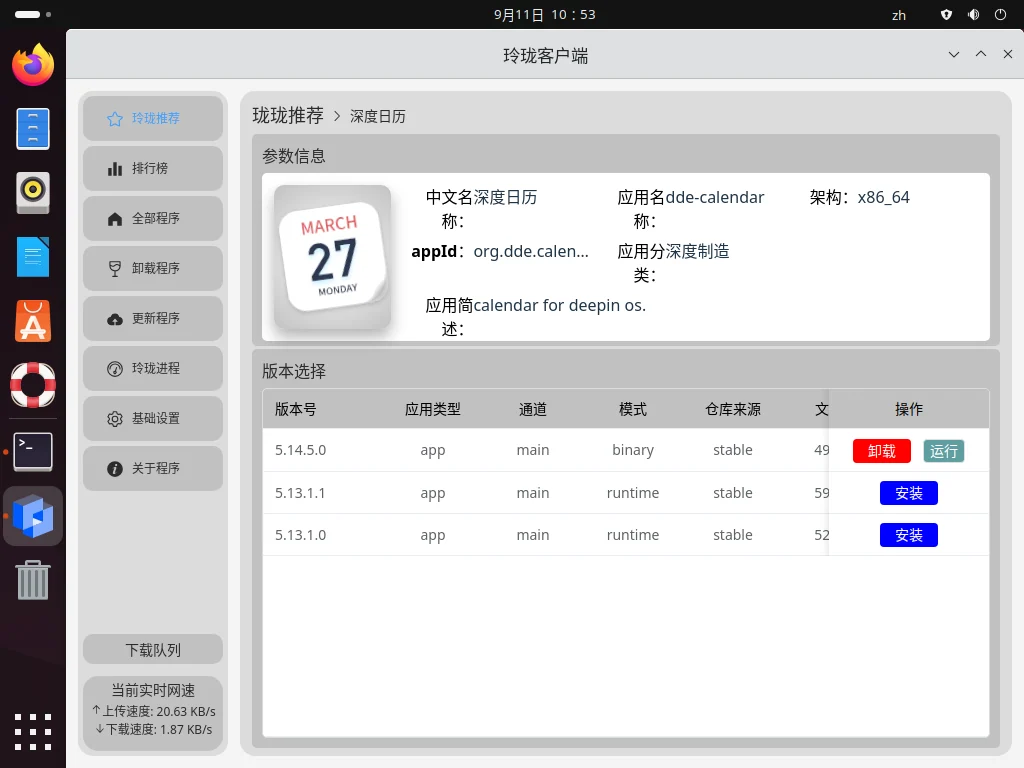Open Rhythmbox speaker icon in dock
The height and width of the screenshot is (768, 1024).
pos(33,193)
